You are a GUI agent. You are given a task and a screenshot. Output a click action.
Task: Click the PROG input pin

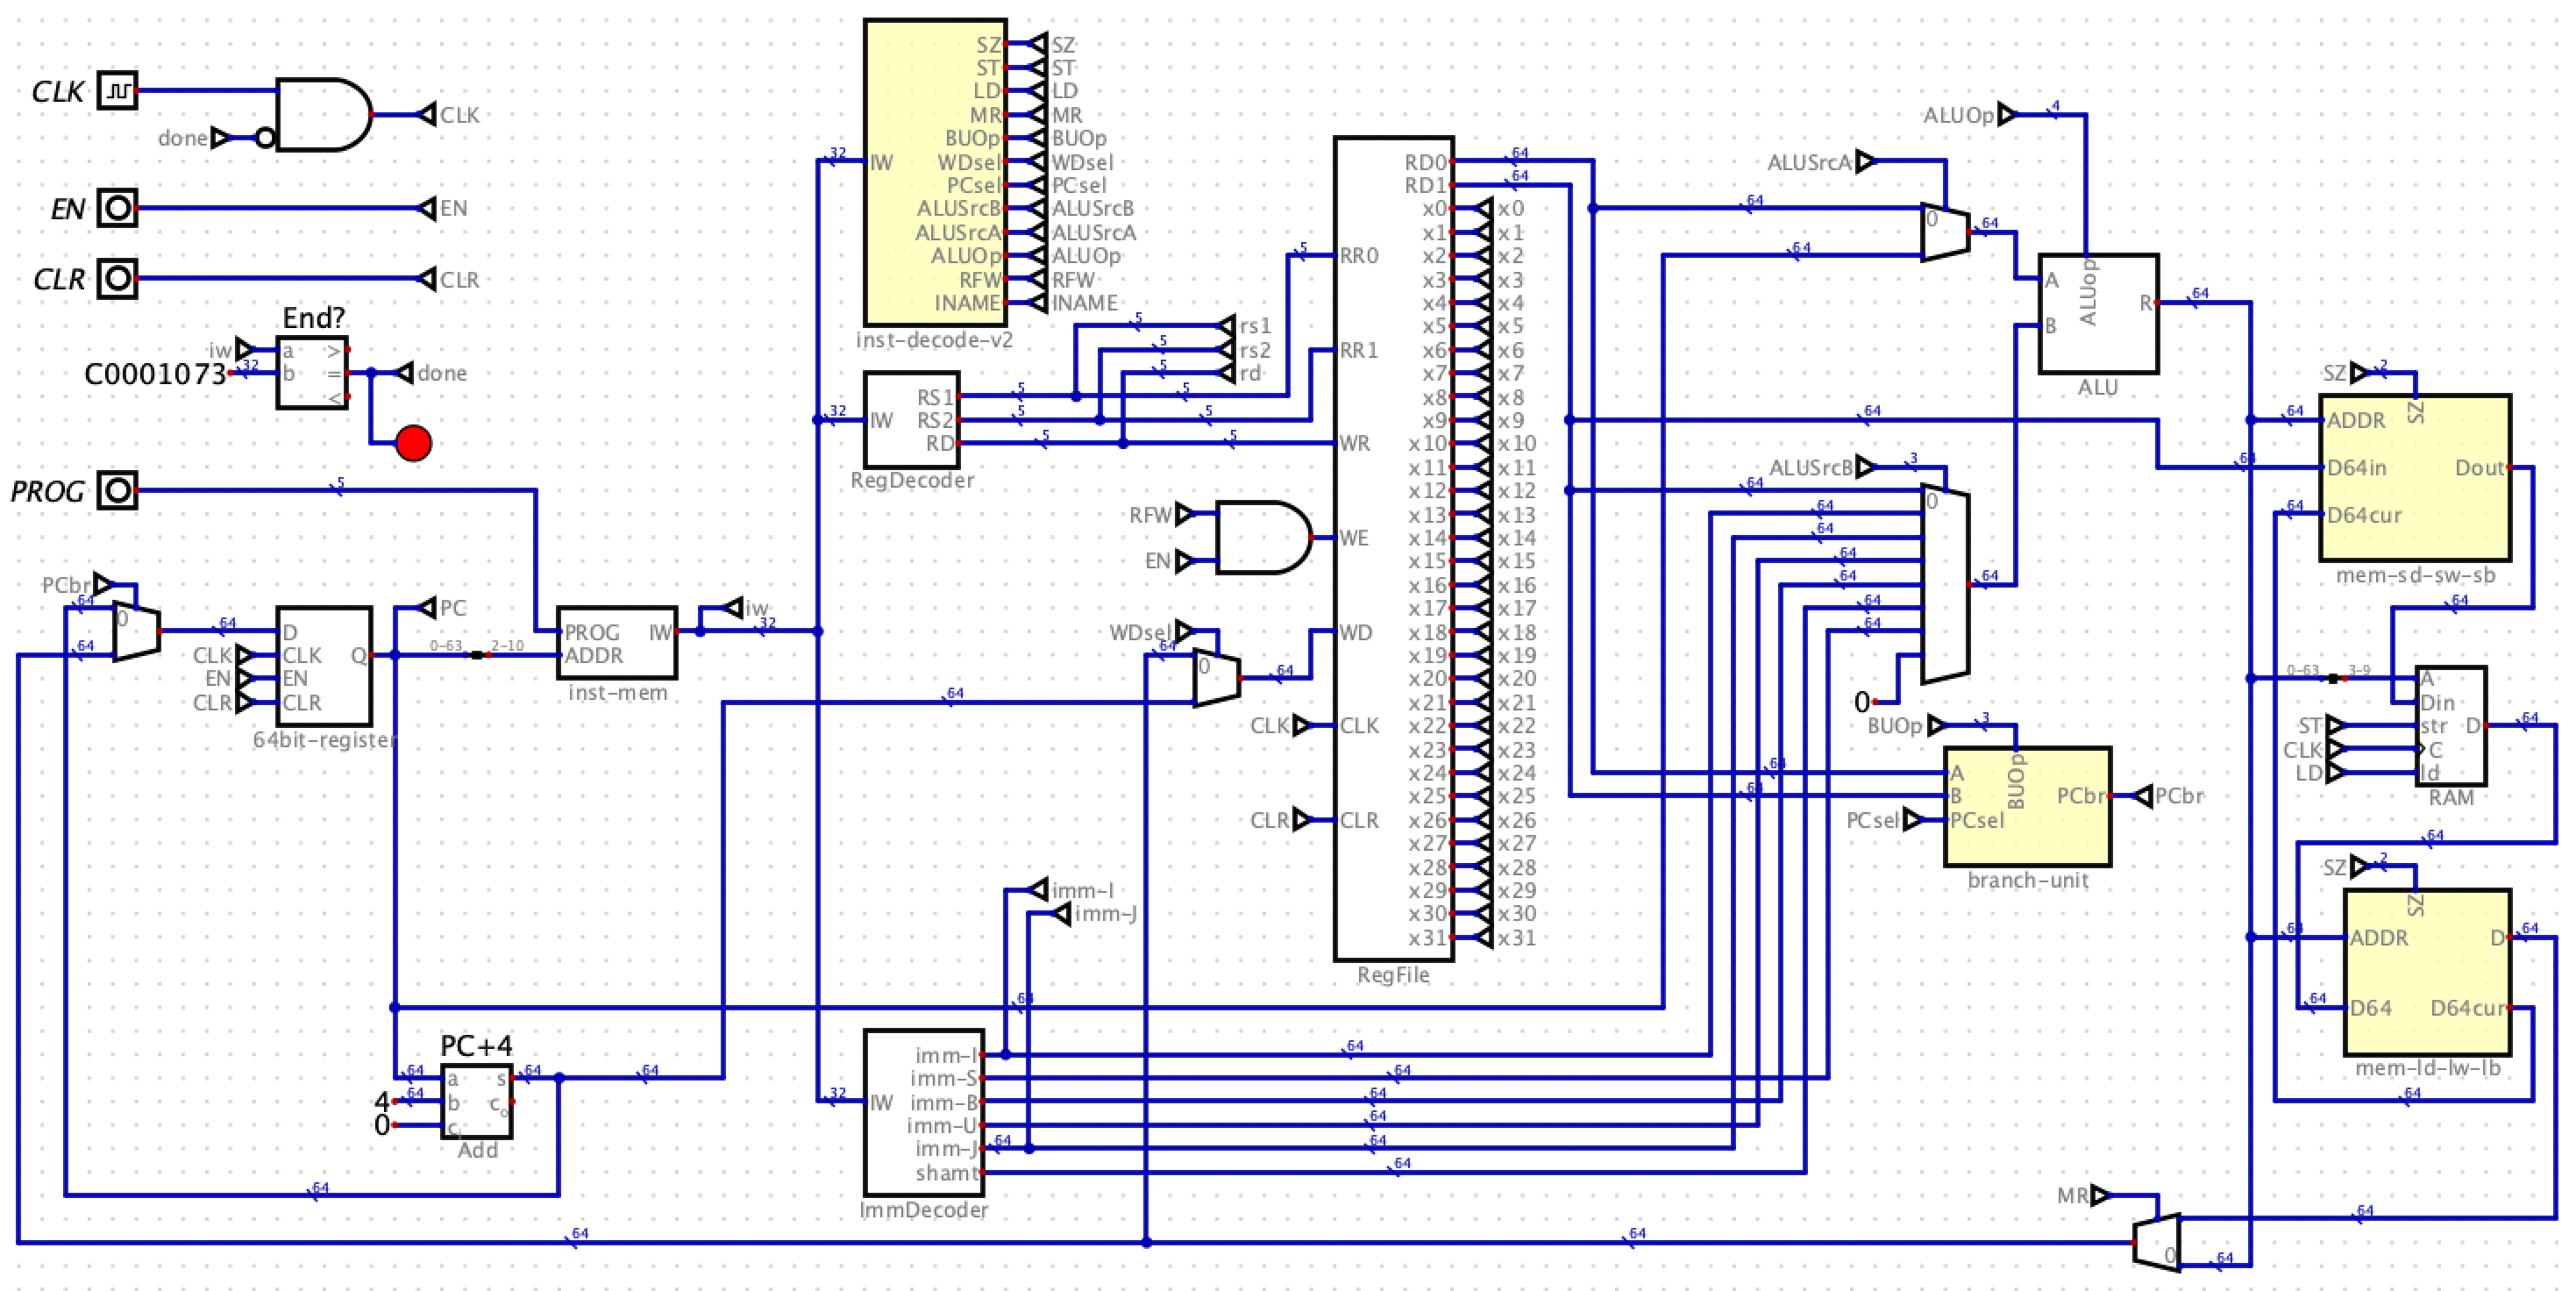tap(118, 492)
